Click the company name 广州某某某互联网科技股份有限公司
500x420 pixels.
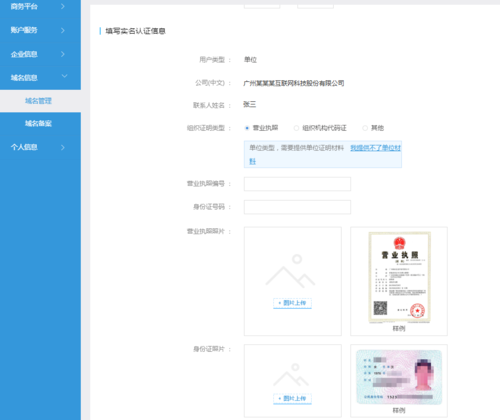(x=294, y=83)
